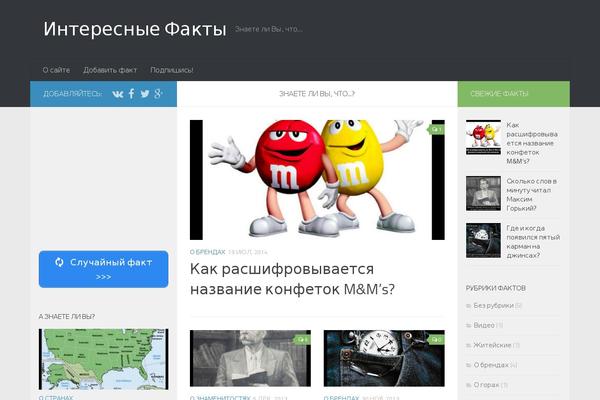Click refresh icon in Случайный факт button
The height and width of the screenshot is (400, 600).
[x=59, y=262]
